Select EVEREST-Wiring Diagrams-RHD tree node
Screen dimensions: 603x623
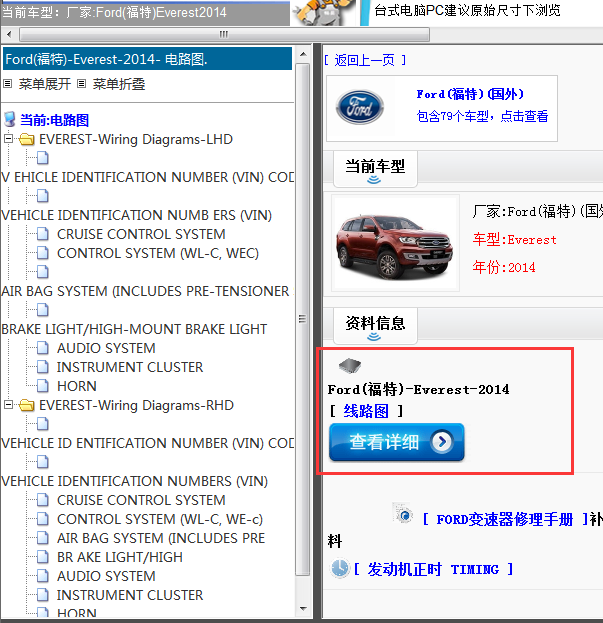tap(136, 405)
